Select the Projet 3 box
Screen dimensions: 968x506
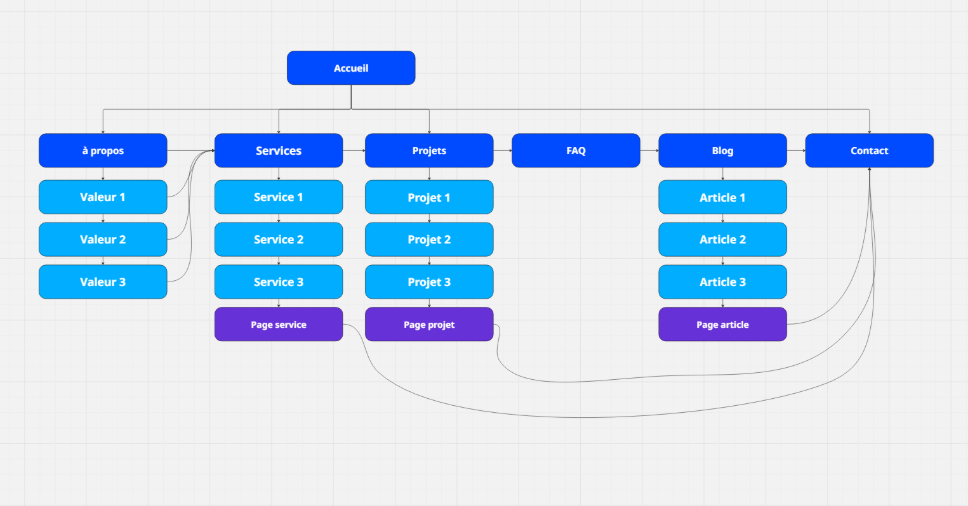tap(429, 282)
